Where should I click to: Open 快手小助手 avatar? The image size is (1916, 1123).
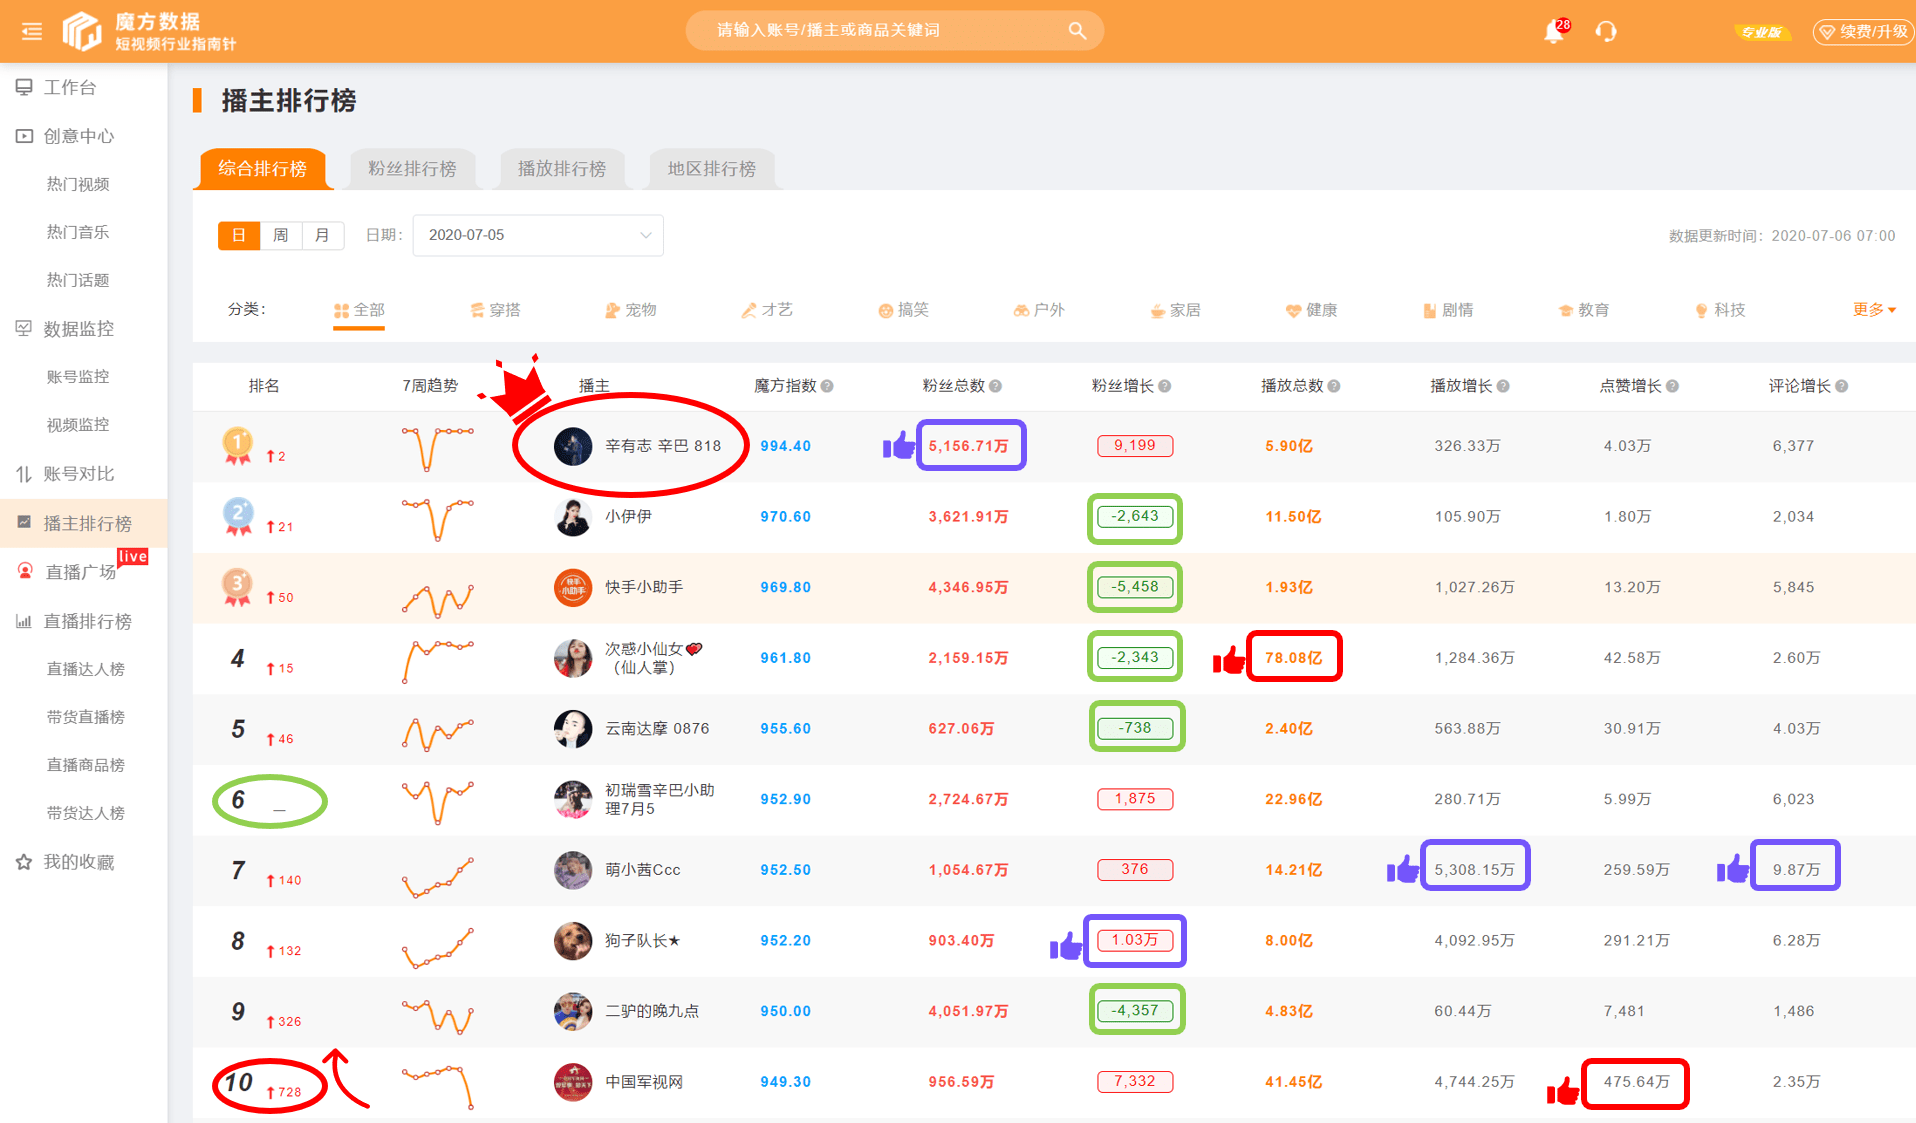(x=573, y=588)
